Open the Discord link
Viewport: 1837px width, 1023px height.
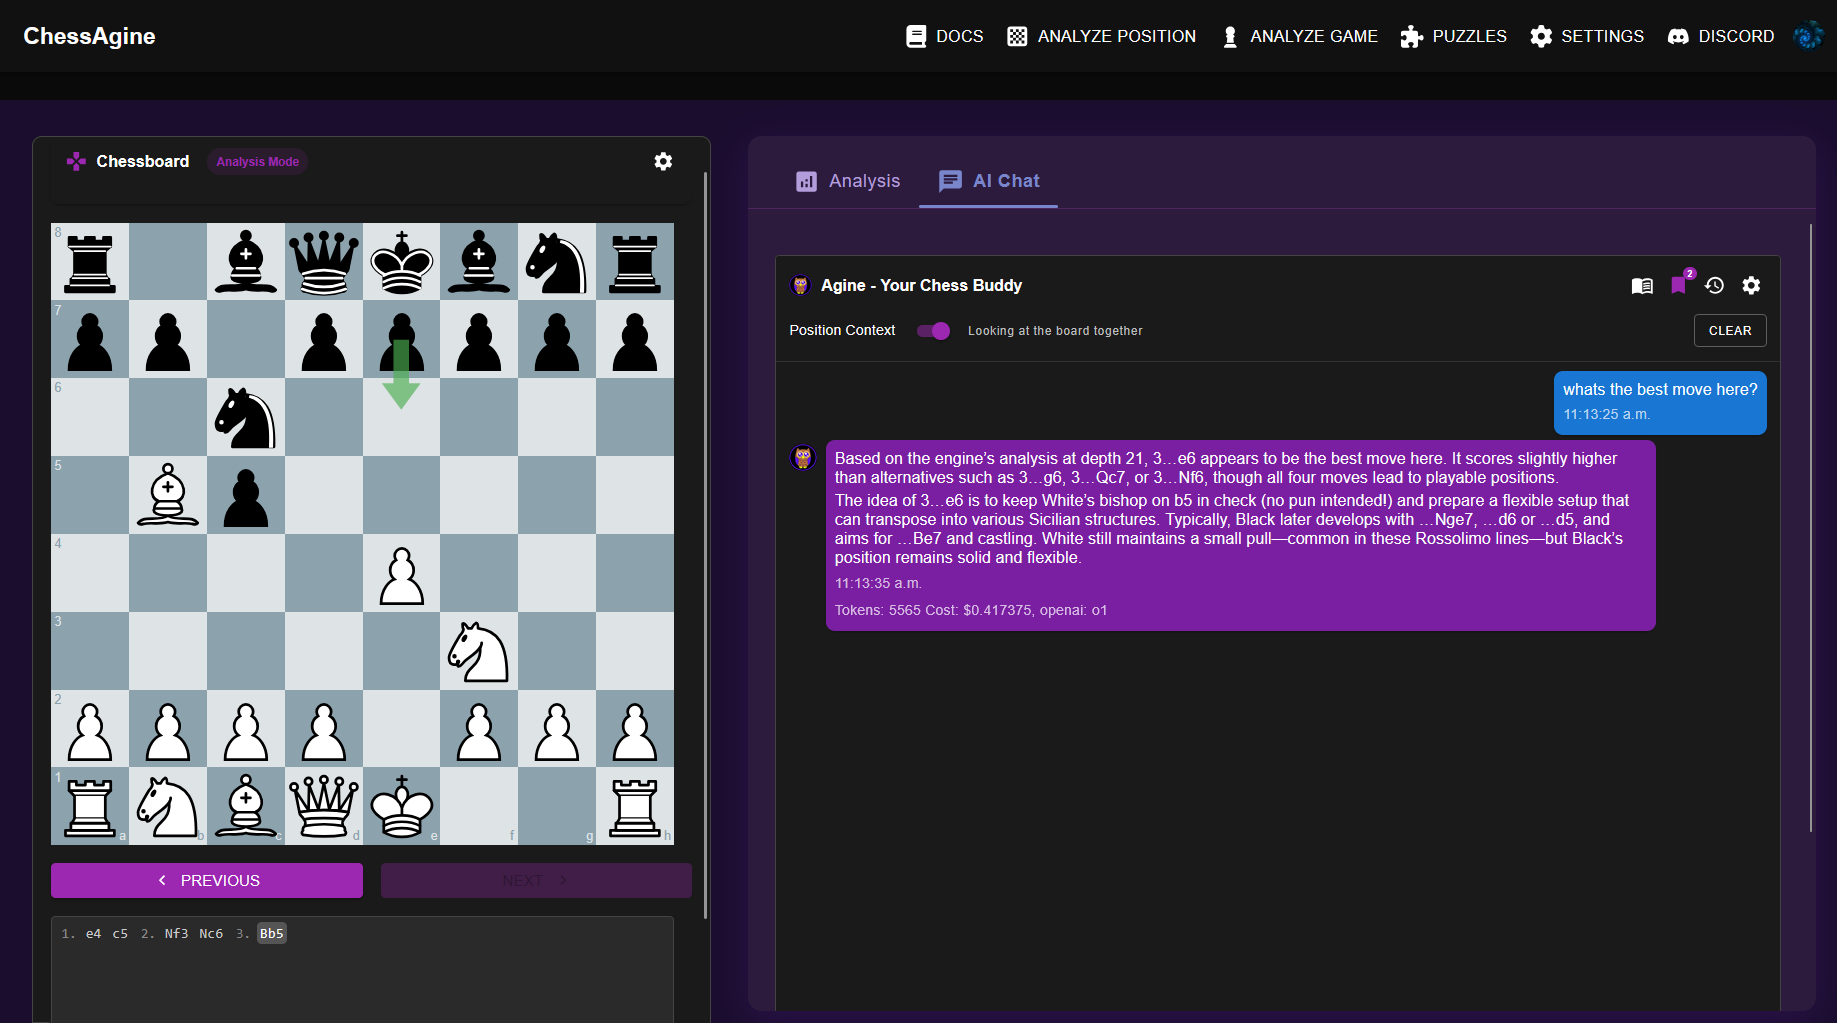1721,36
